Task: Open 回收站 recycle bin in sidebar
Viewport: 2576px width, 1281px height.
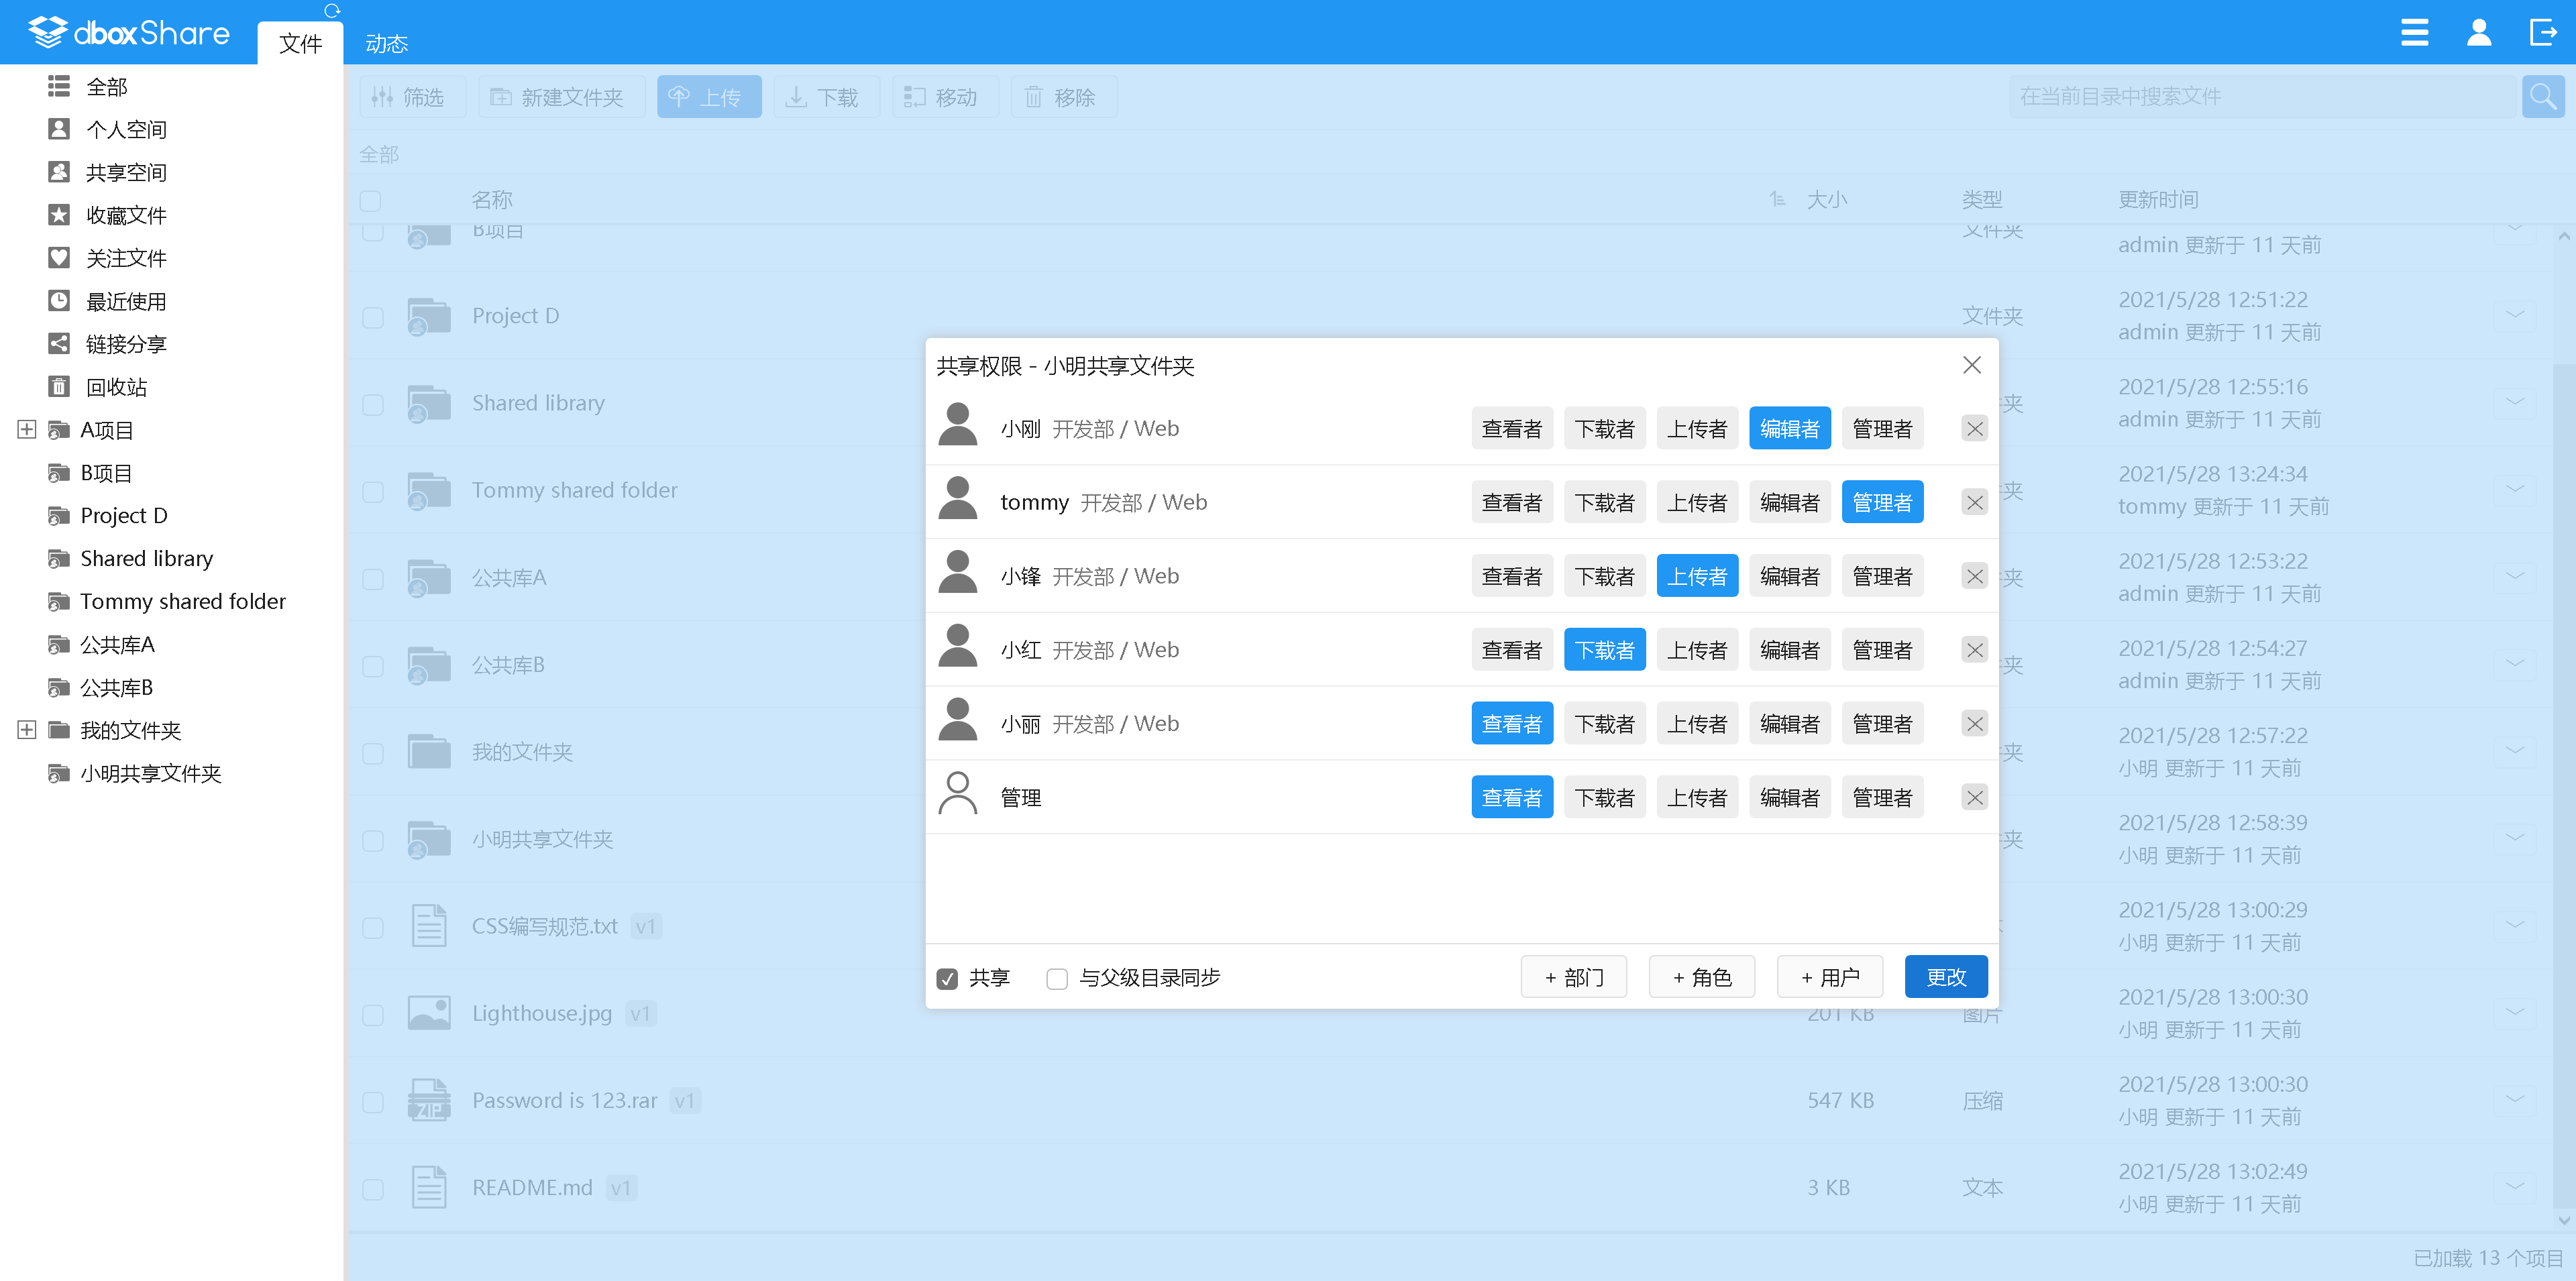Action: pos(97,387)
